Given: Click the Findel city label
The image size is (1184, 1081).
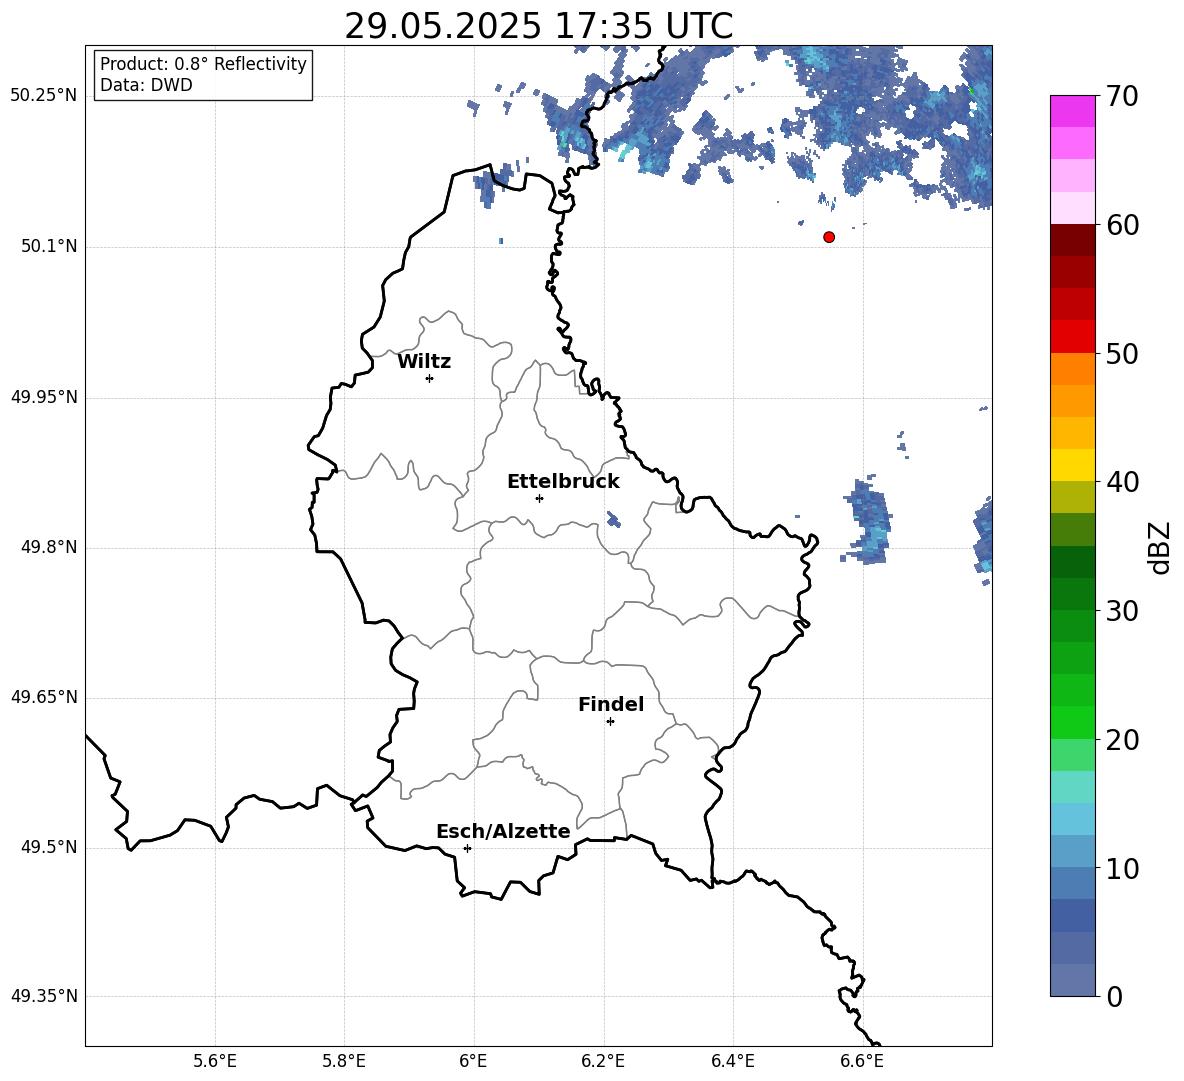Looking at the screenshot, I should click(x=611, y=704).
